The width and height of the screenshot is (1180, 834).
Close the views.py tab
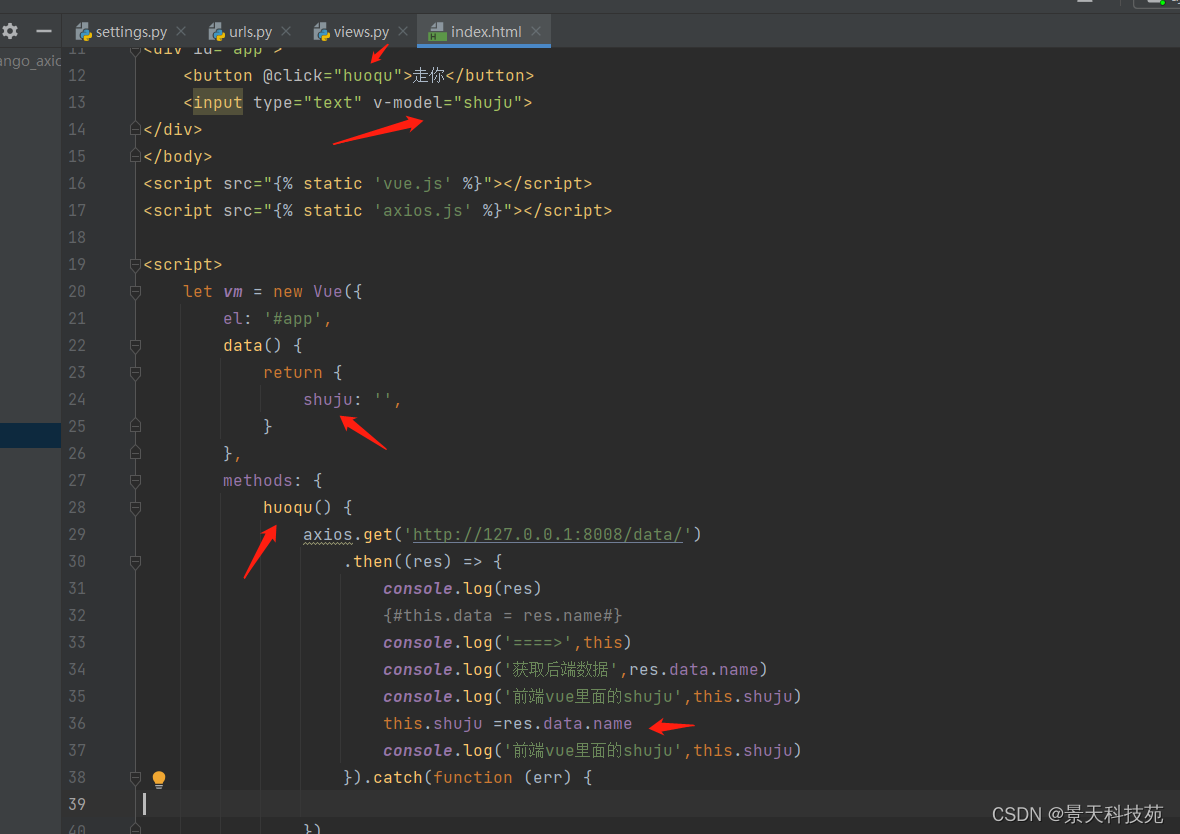point(403,32)
